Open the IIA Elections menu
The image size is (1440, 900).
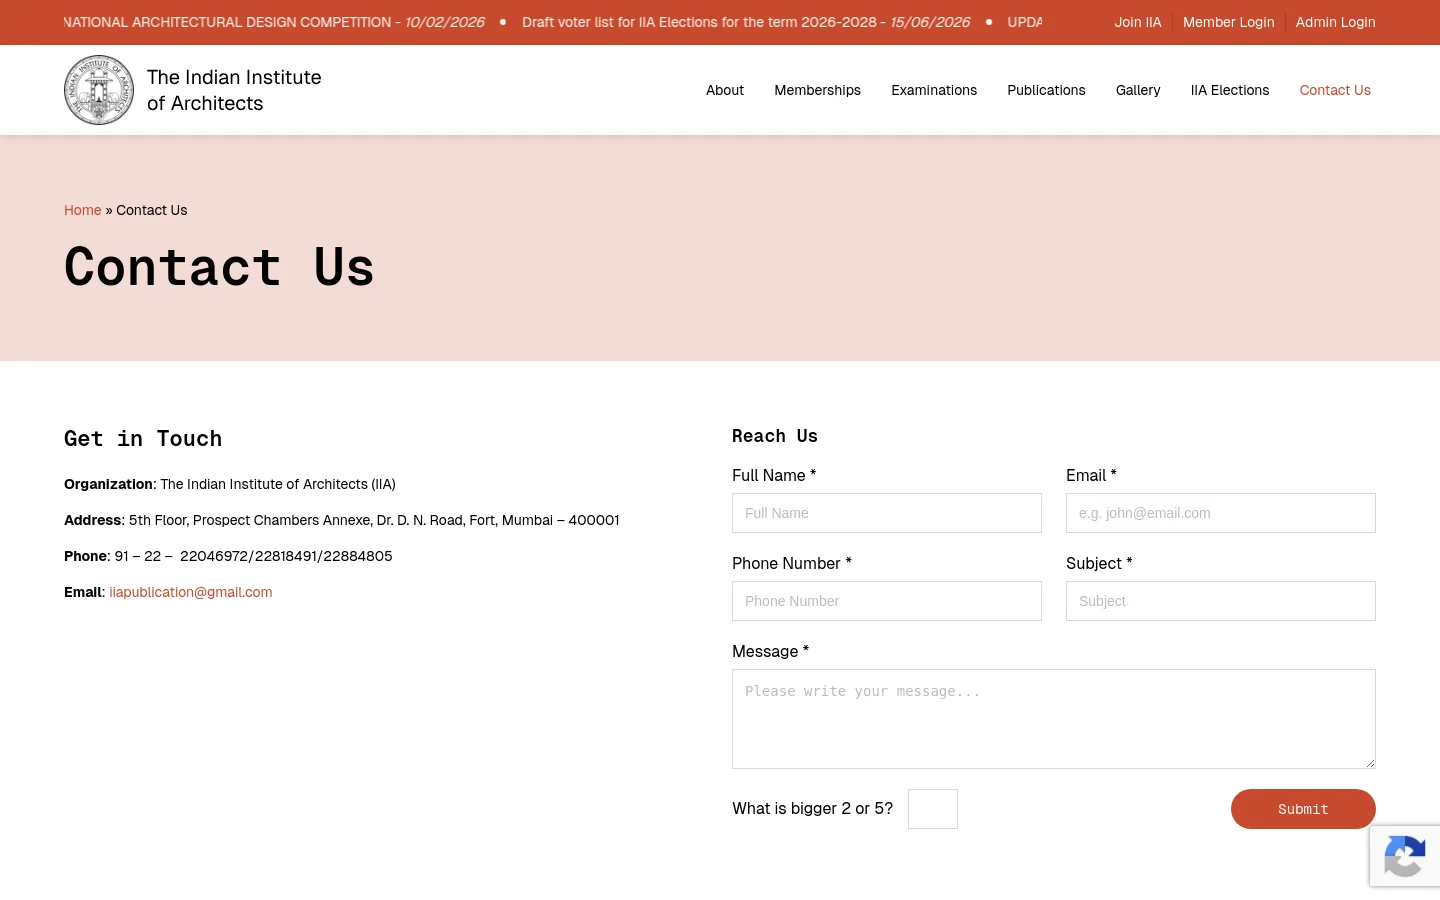1230,90
